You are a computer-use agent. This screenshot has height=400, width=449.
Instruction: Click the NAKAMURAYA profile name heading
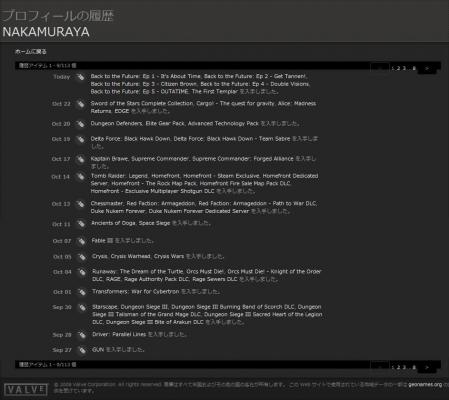[x=46, y=32]
